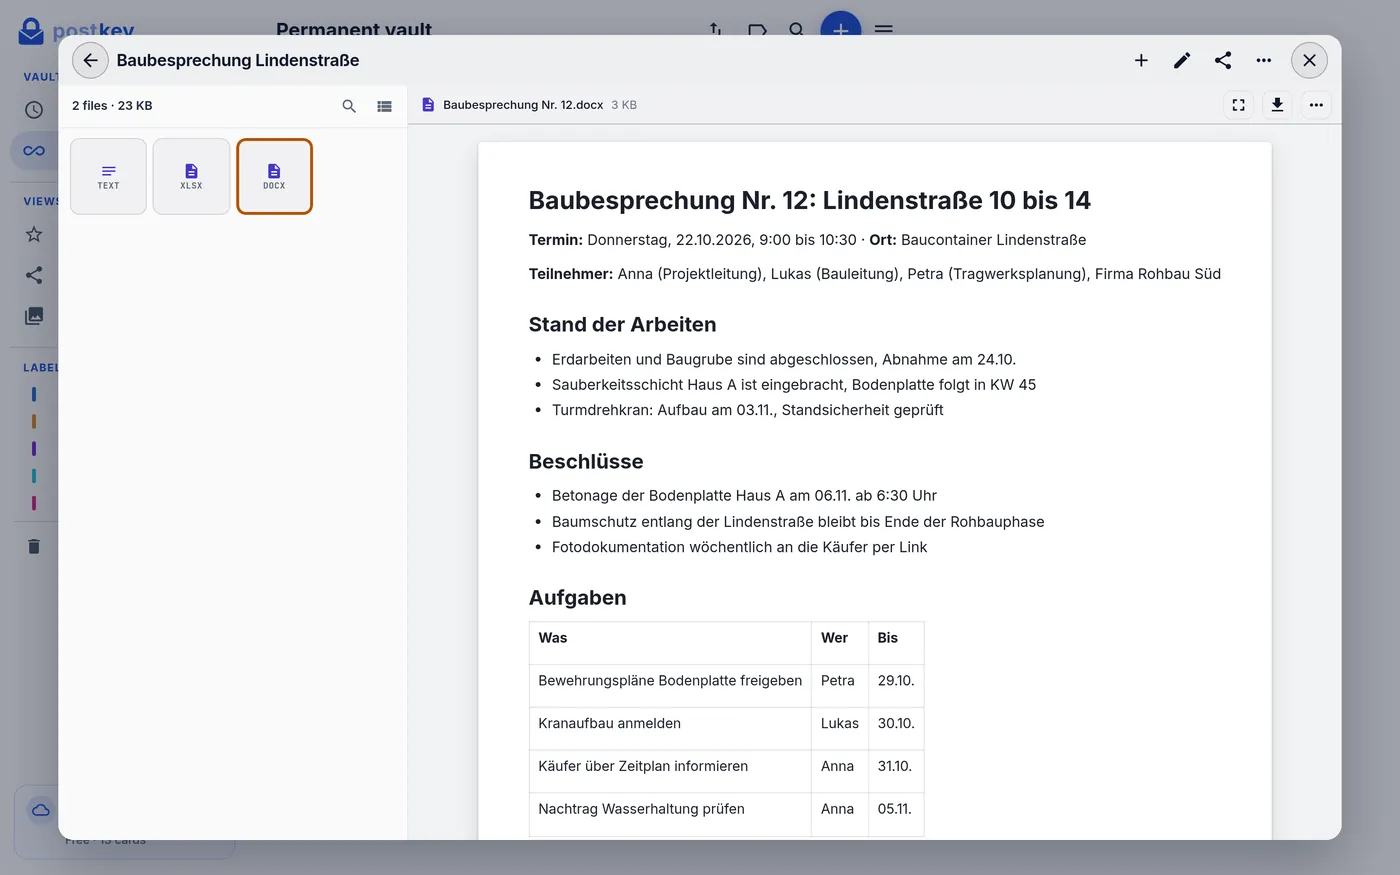Select the purple label color in the sidebar
This screenshot has height=875, width=1400.
34,449
